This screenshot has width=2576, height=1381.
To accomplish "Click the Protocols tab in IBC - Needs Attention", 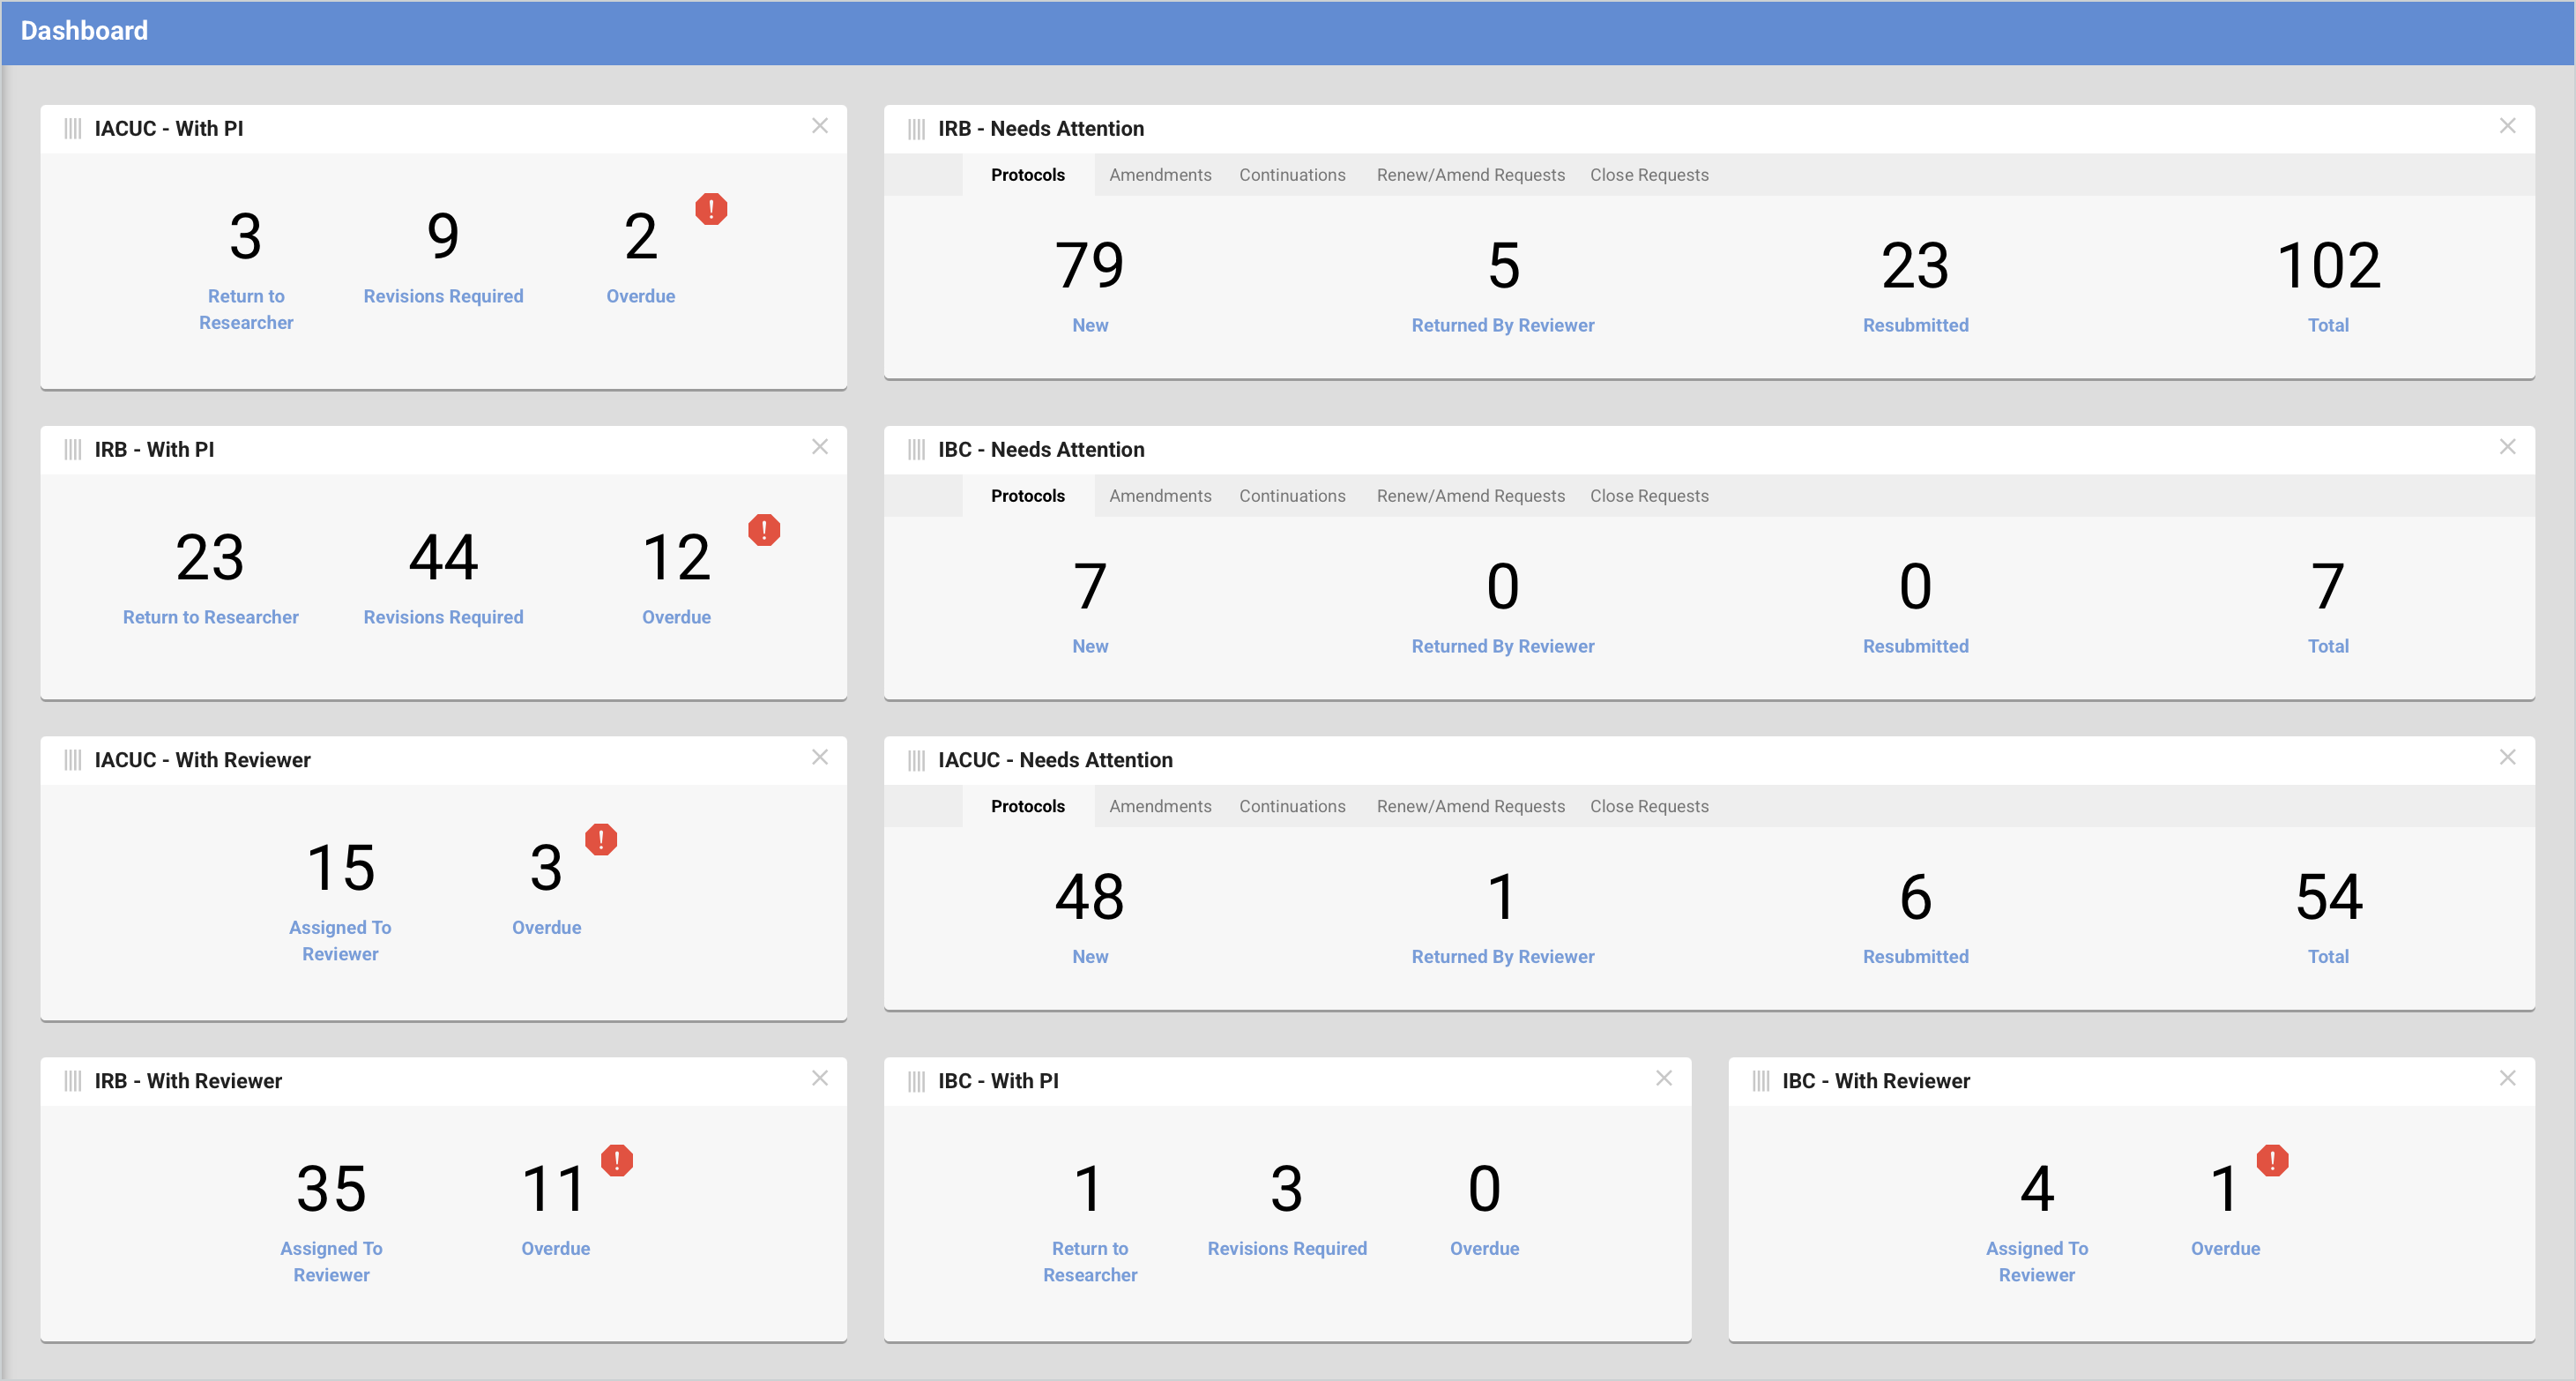I will tap(1027, 495).
